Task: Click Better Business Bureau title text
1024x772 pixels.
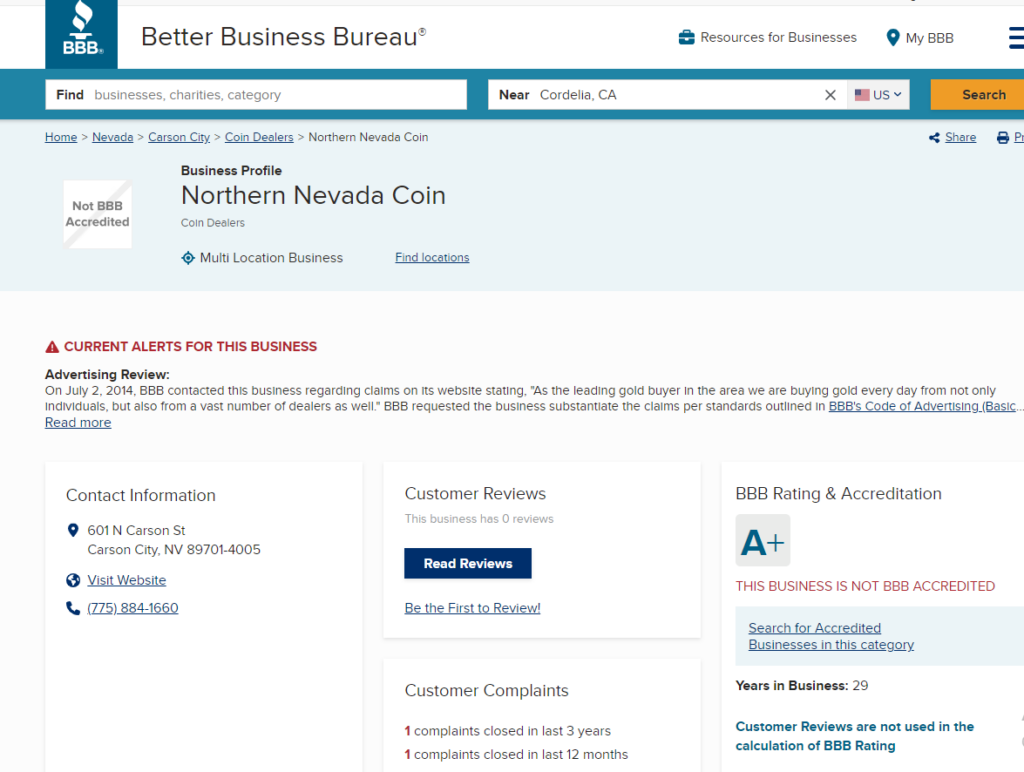Action: (283, 37)
